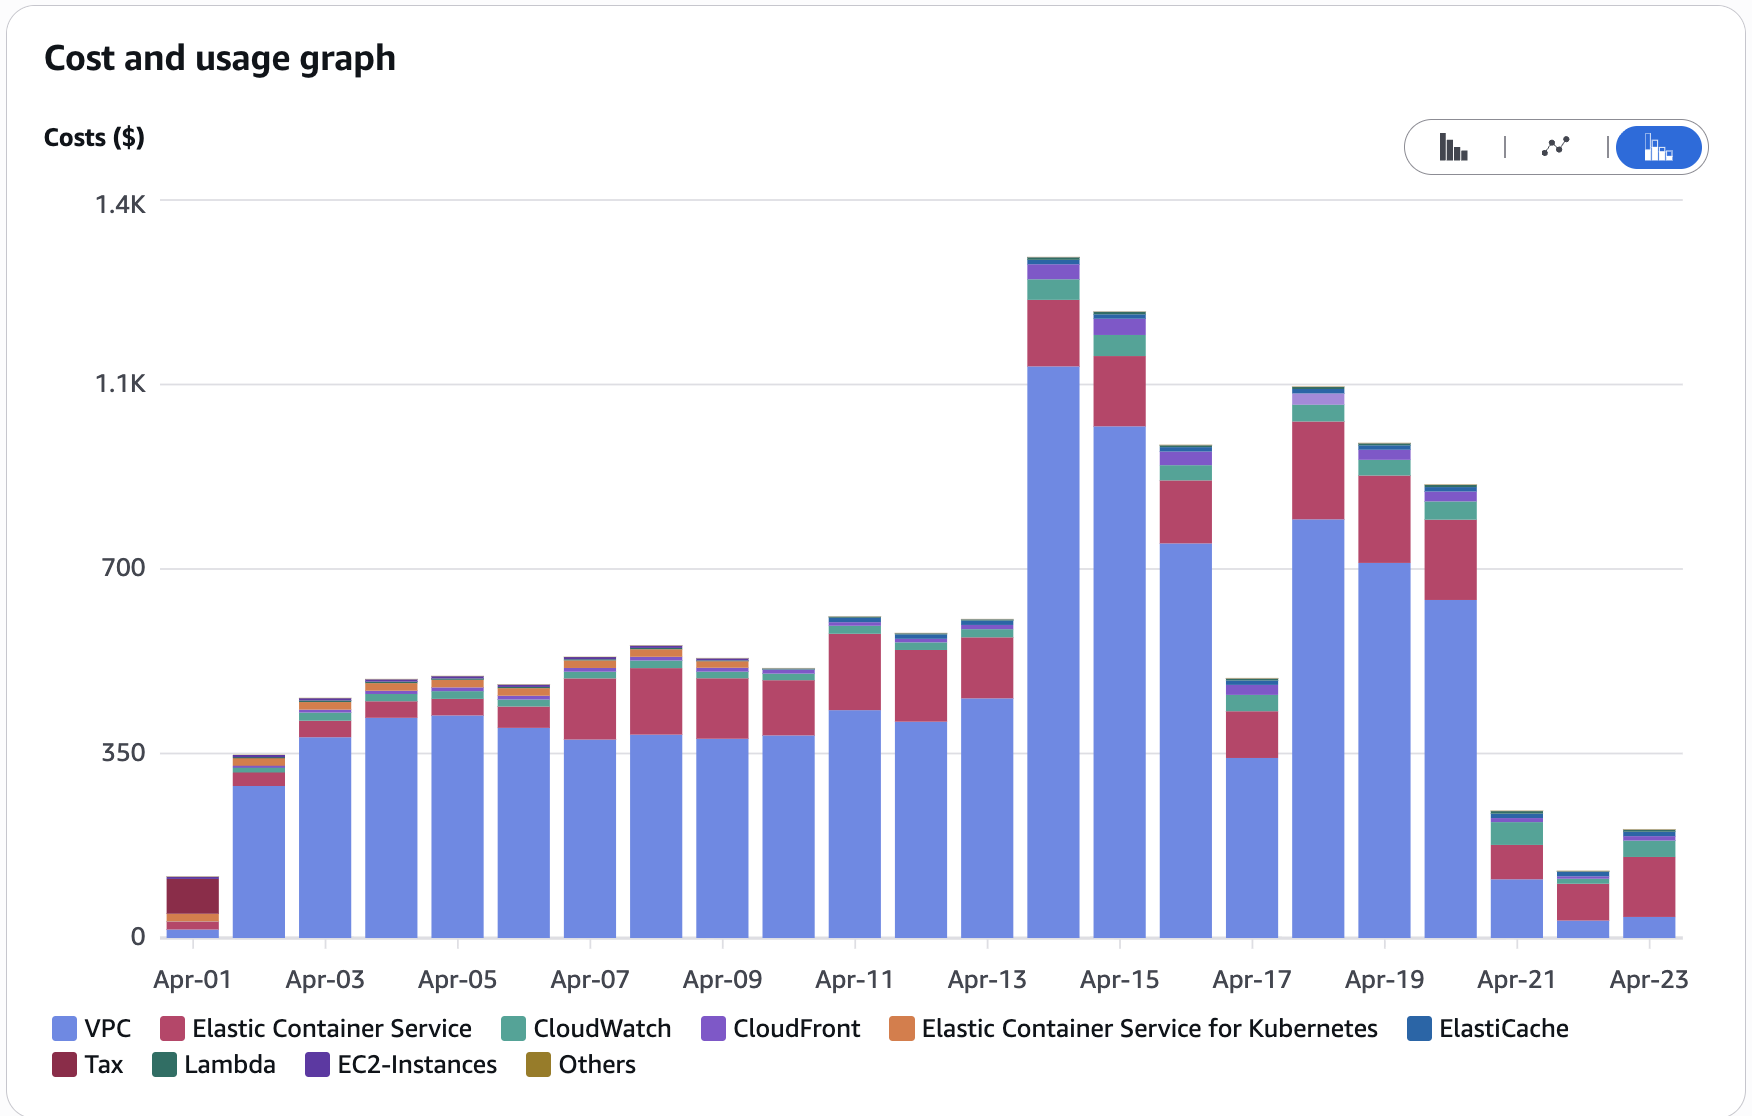Click the ElastiCache legend label
This screenshot has height=1116, width=1752.
click(1504, 1028)
